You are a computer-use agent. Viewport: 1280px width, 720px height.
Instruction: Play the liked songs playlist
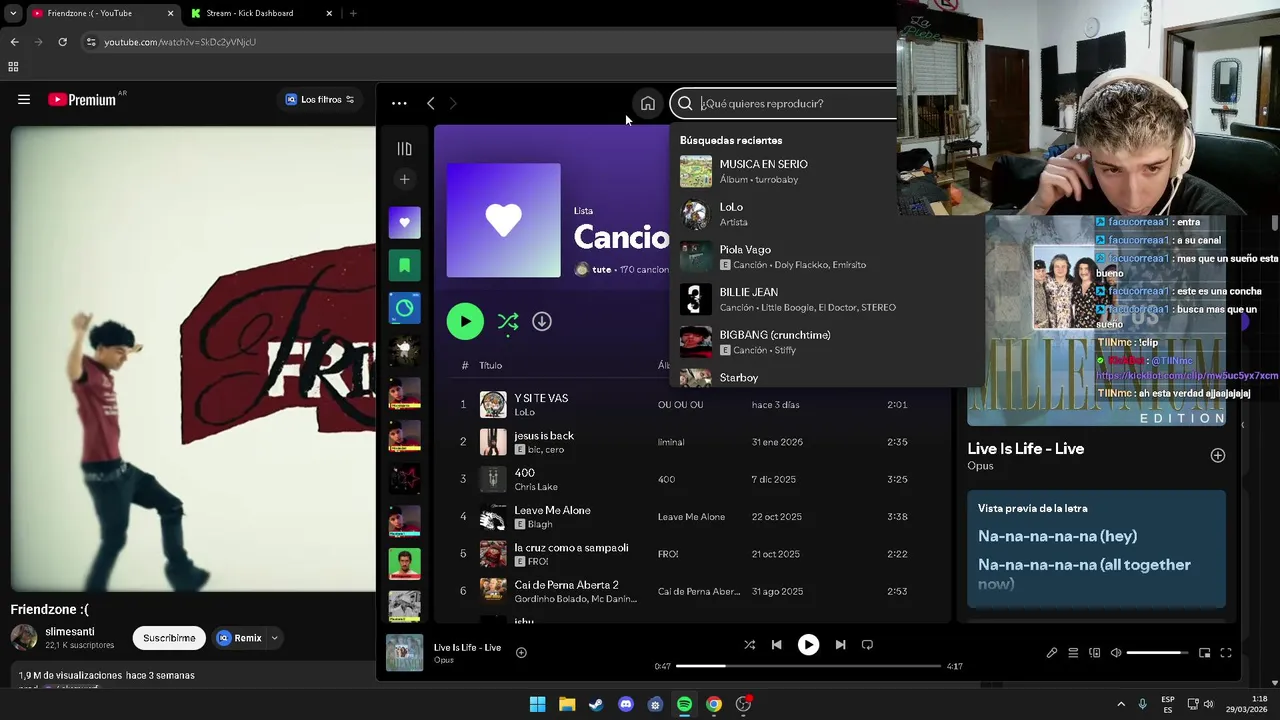pos(465,321)
